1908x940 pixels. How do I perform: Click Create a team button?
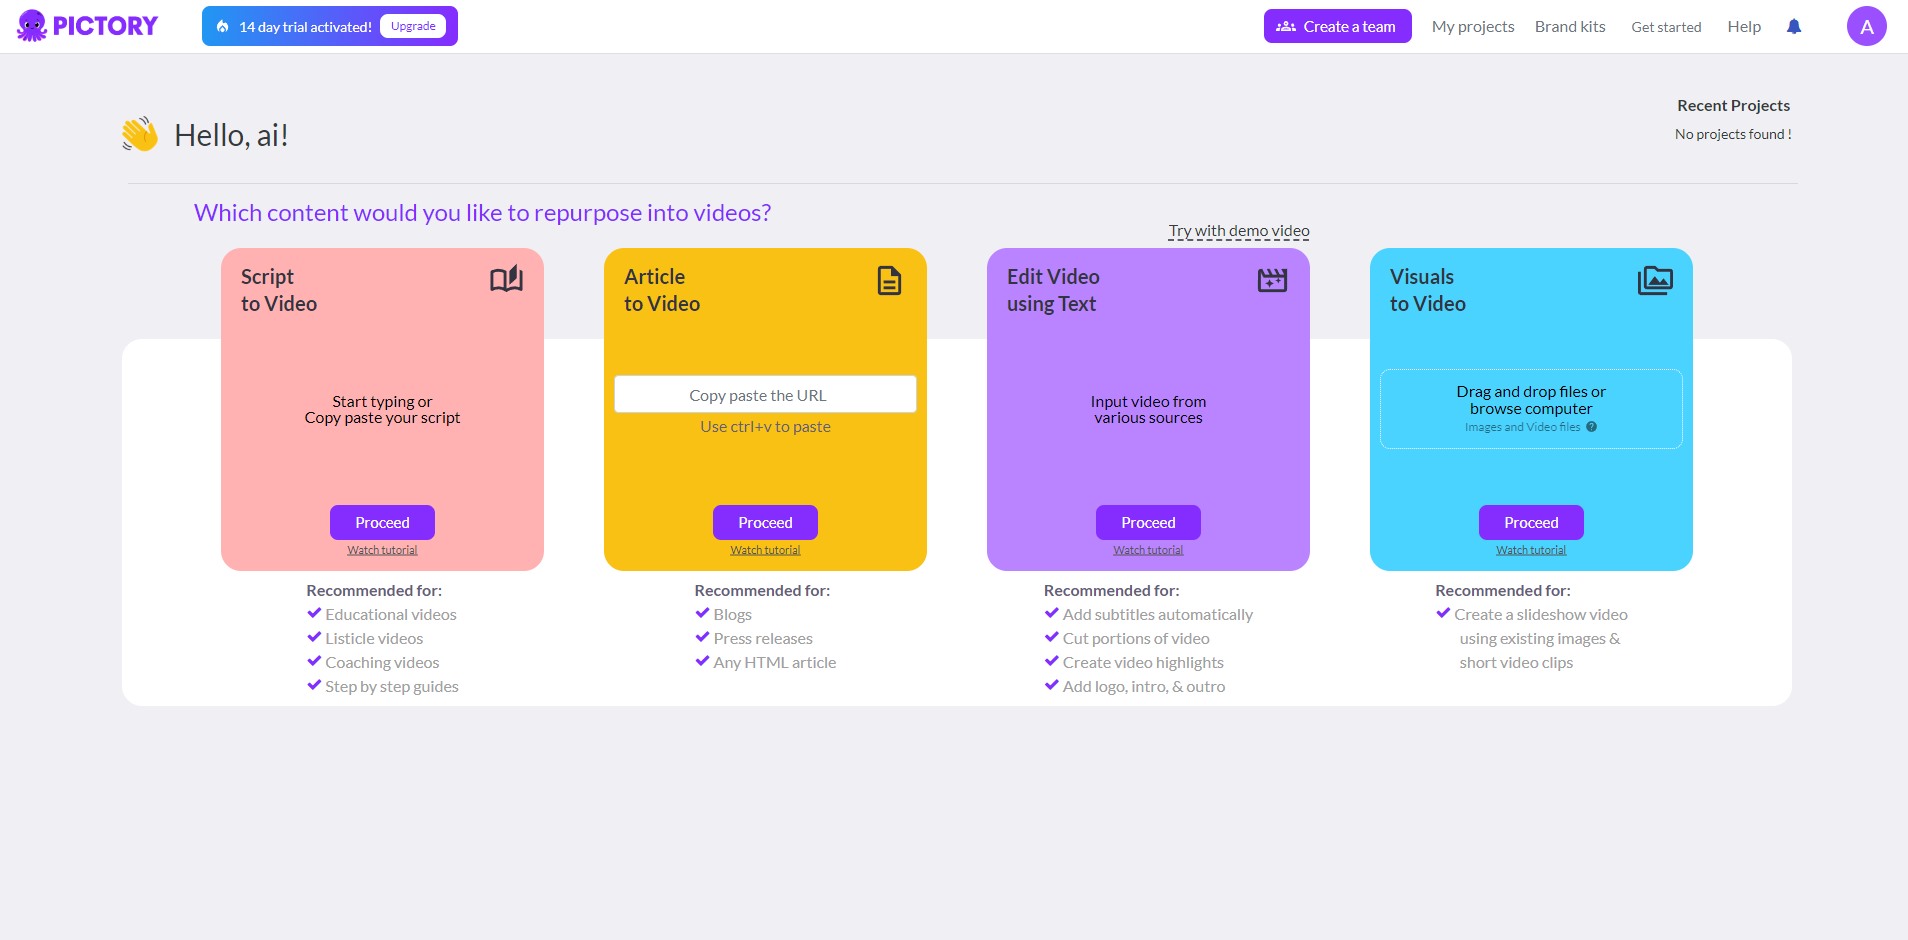[1337, 27]
